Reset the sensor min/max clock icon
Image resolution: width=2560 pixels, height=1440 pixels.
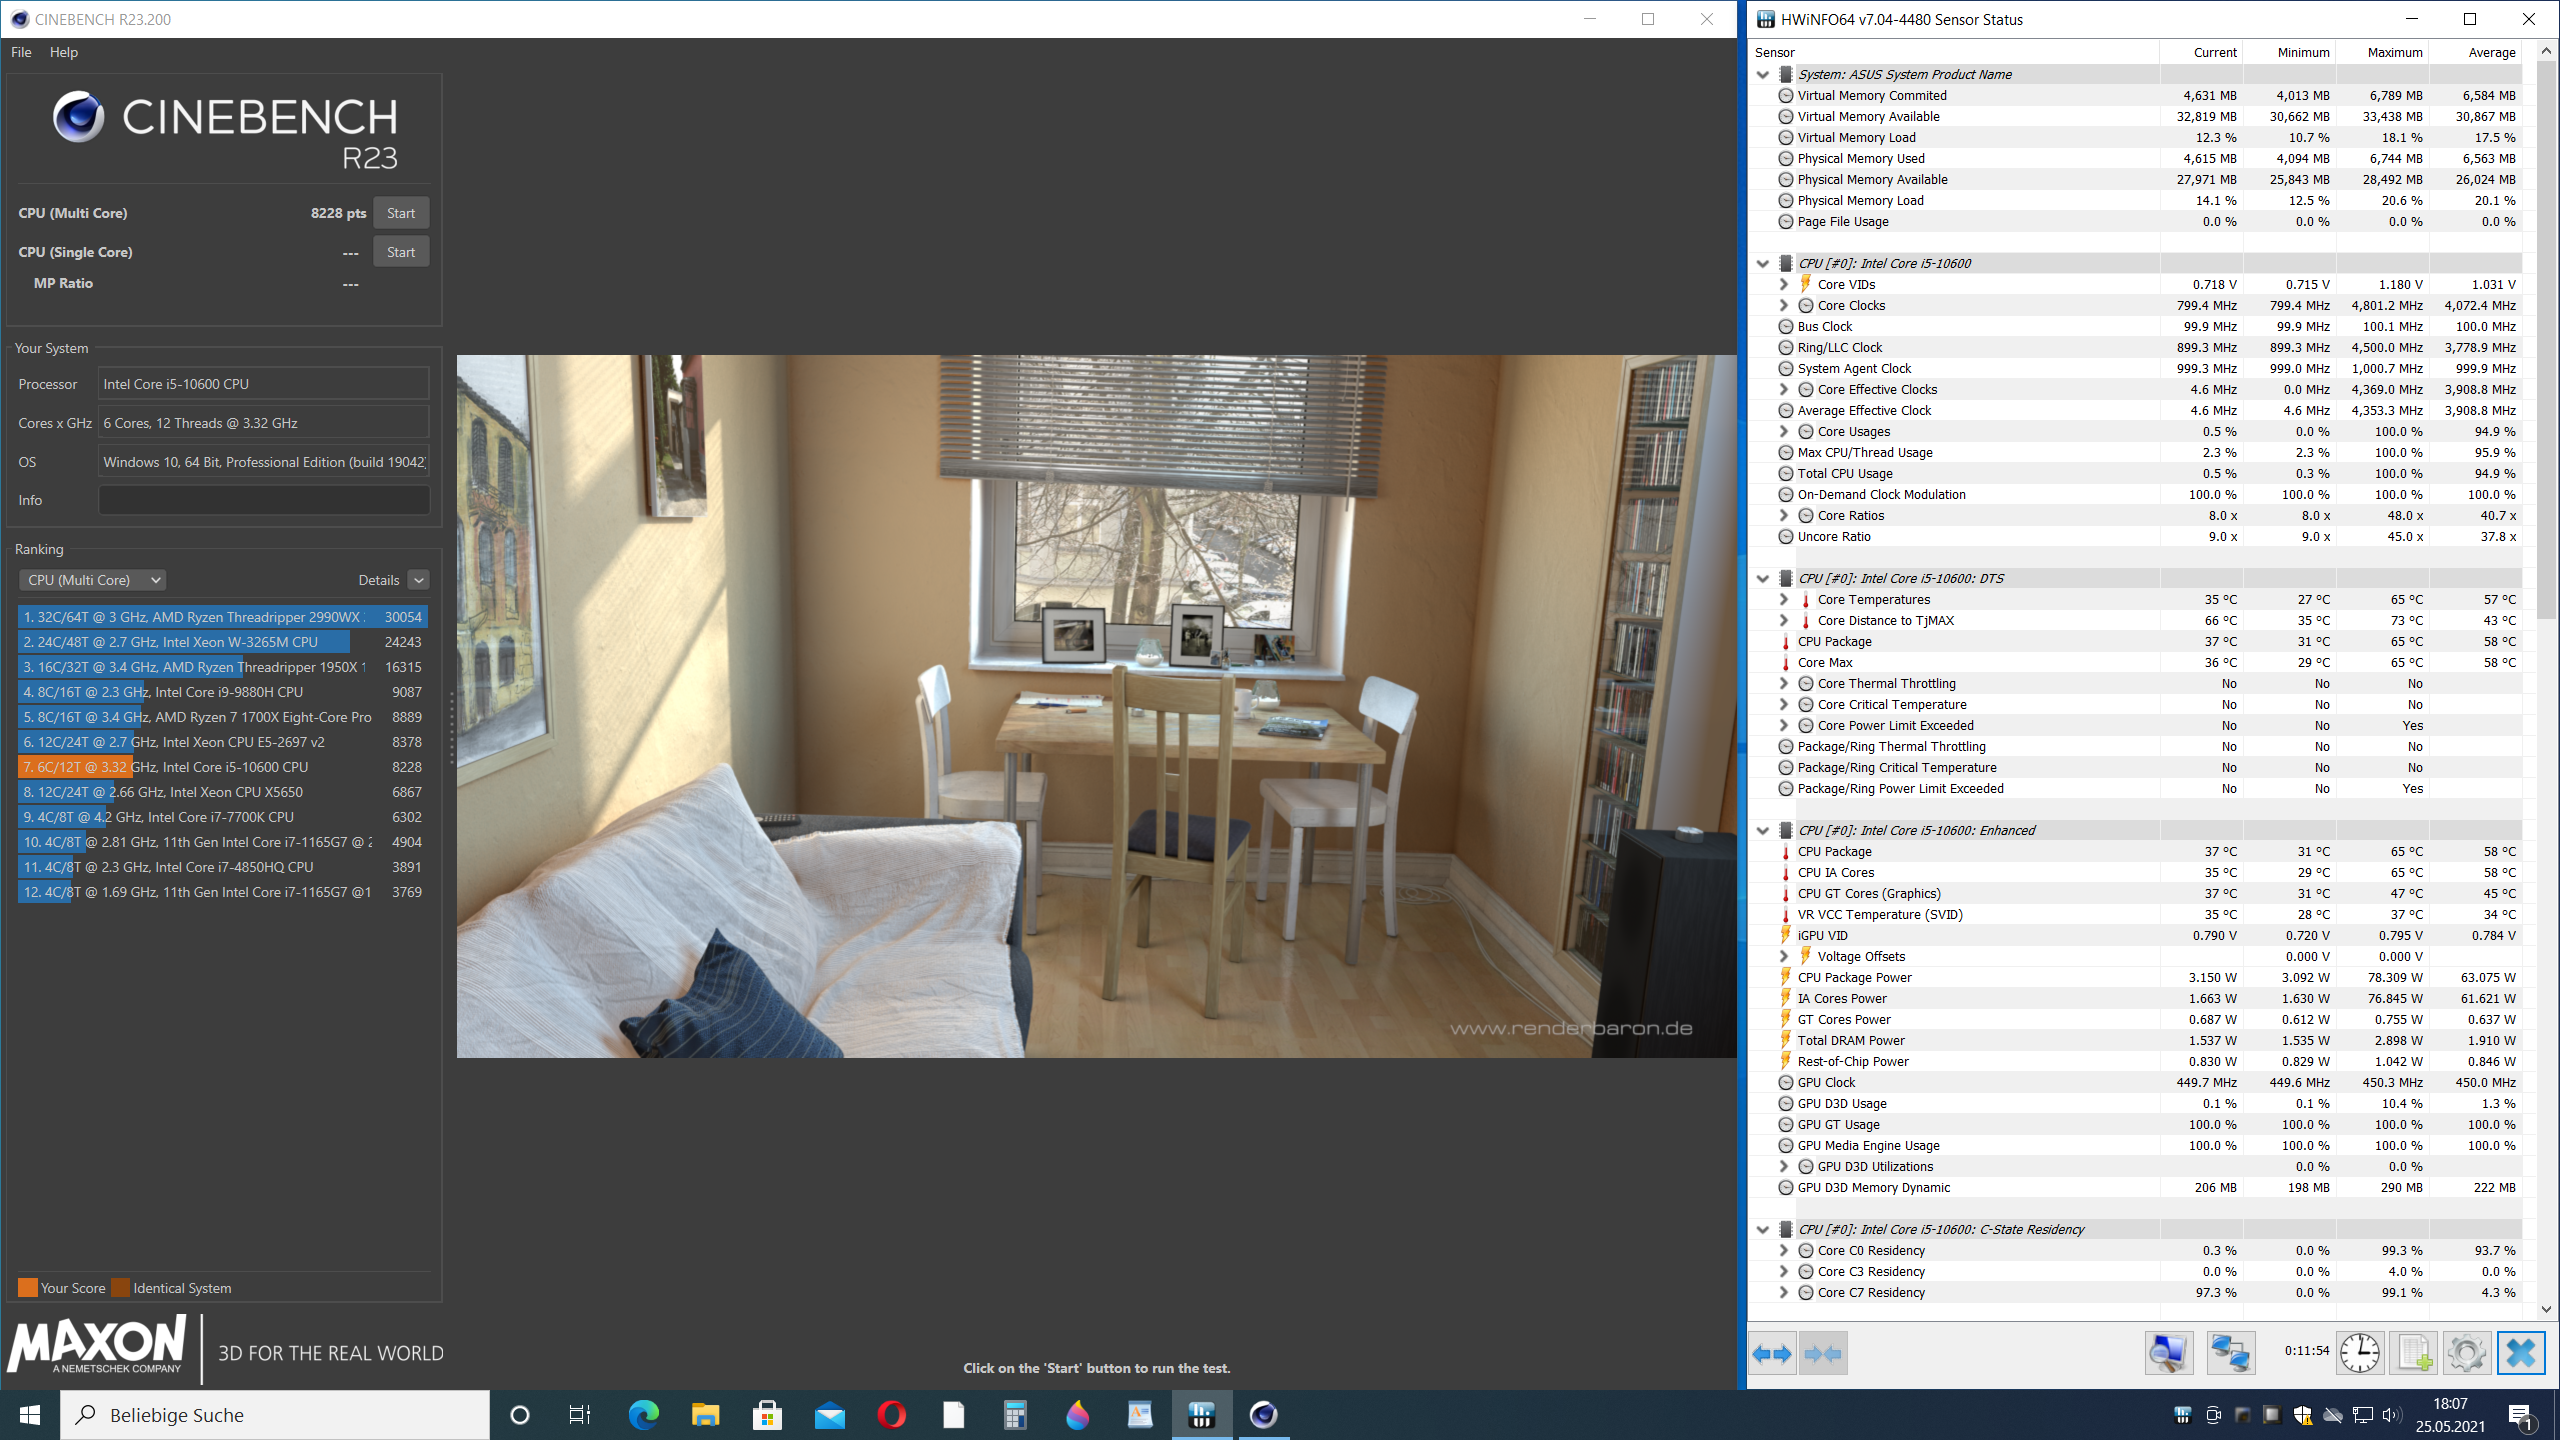click(x=2360, y=1354)
